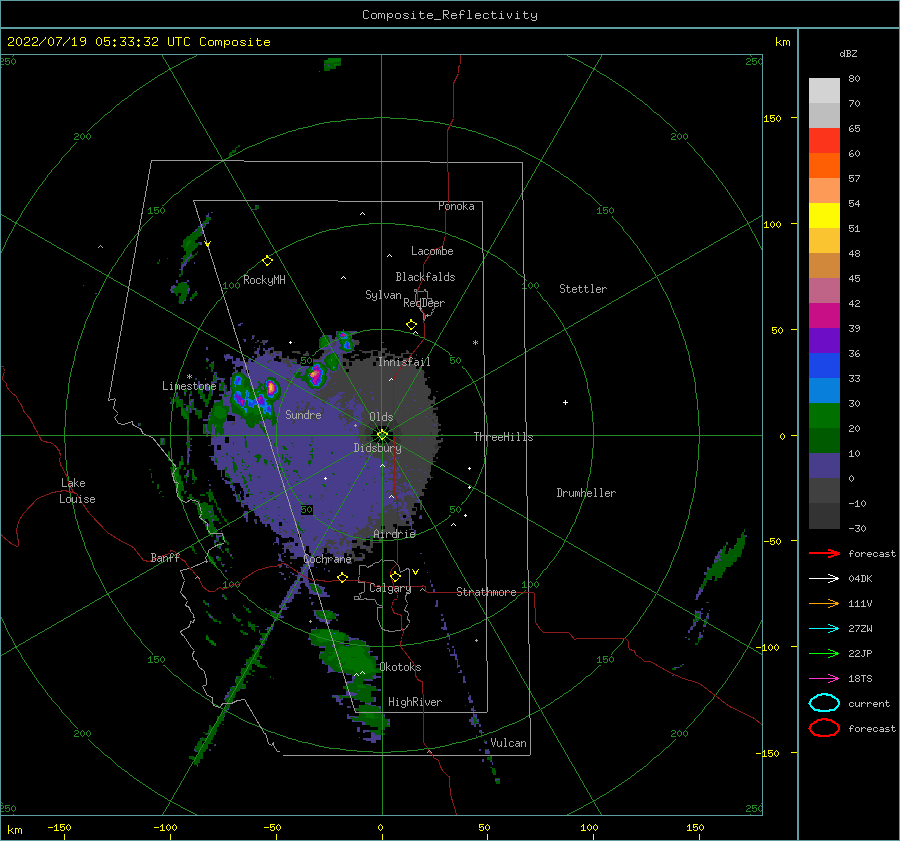The height and width of the screenshot is (841, 900).
Task: Click the intense storm cell north of Sundre
Action: point(315,375)
